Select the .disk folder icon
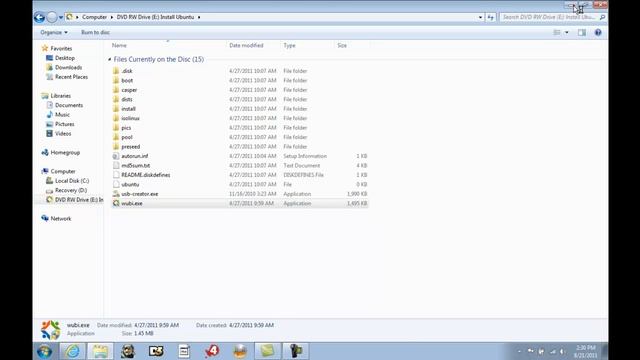 tap(116, 71)
